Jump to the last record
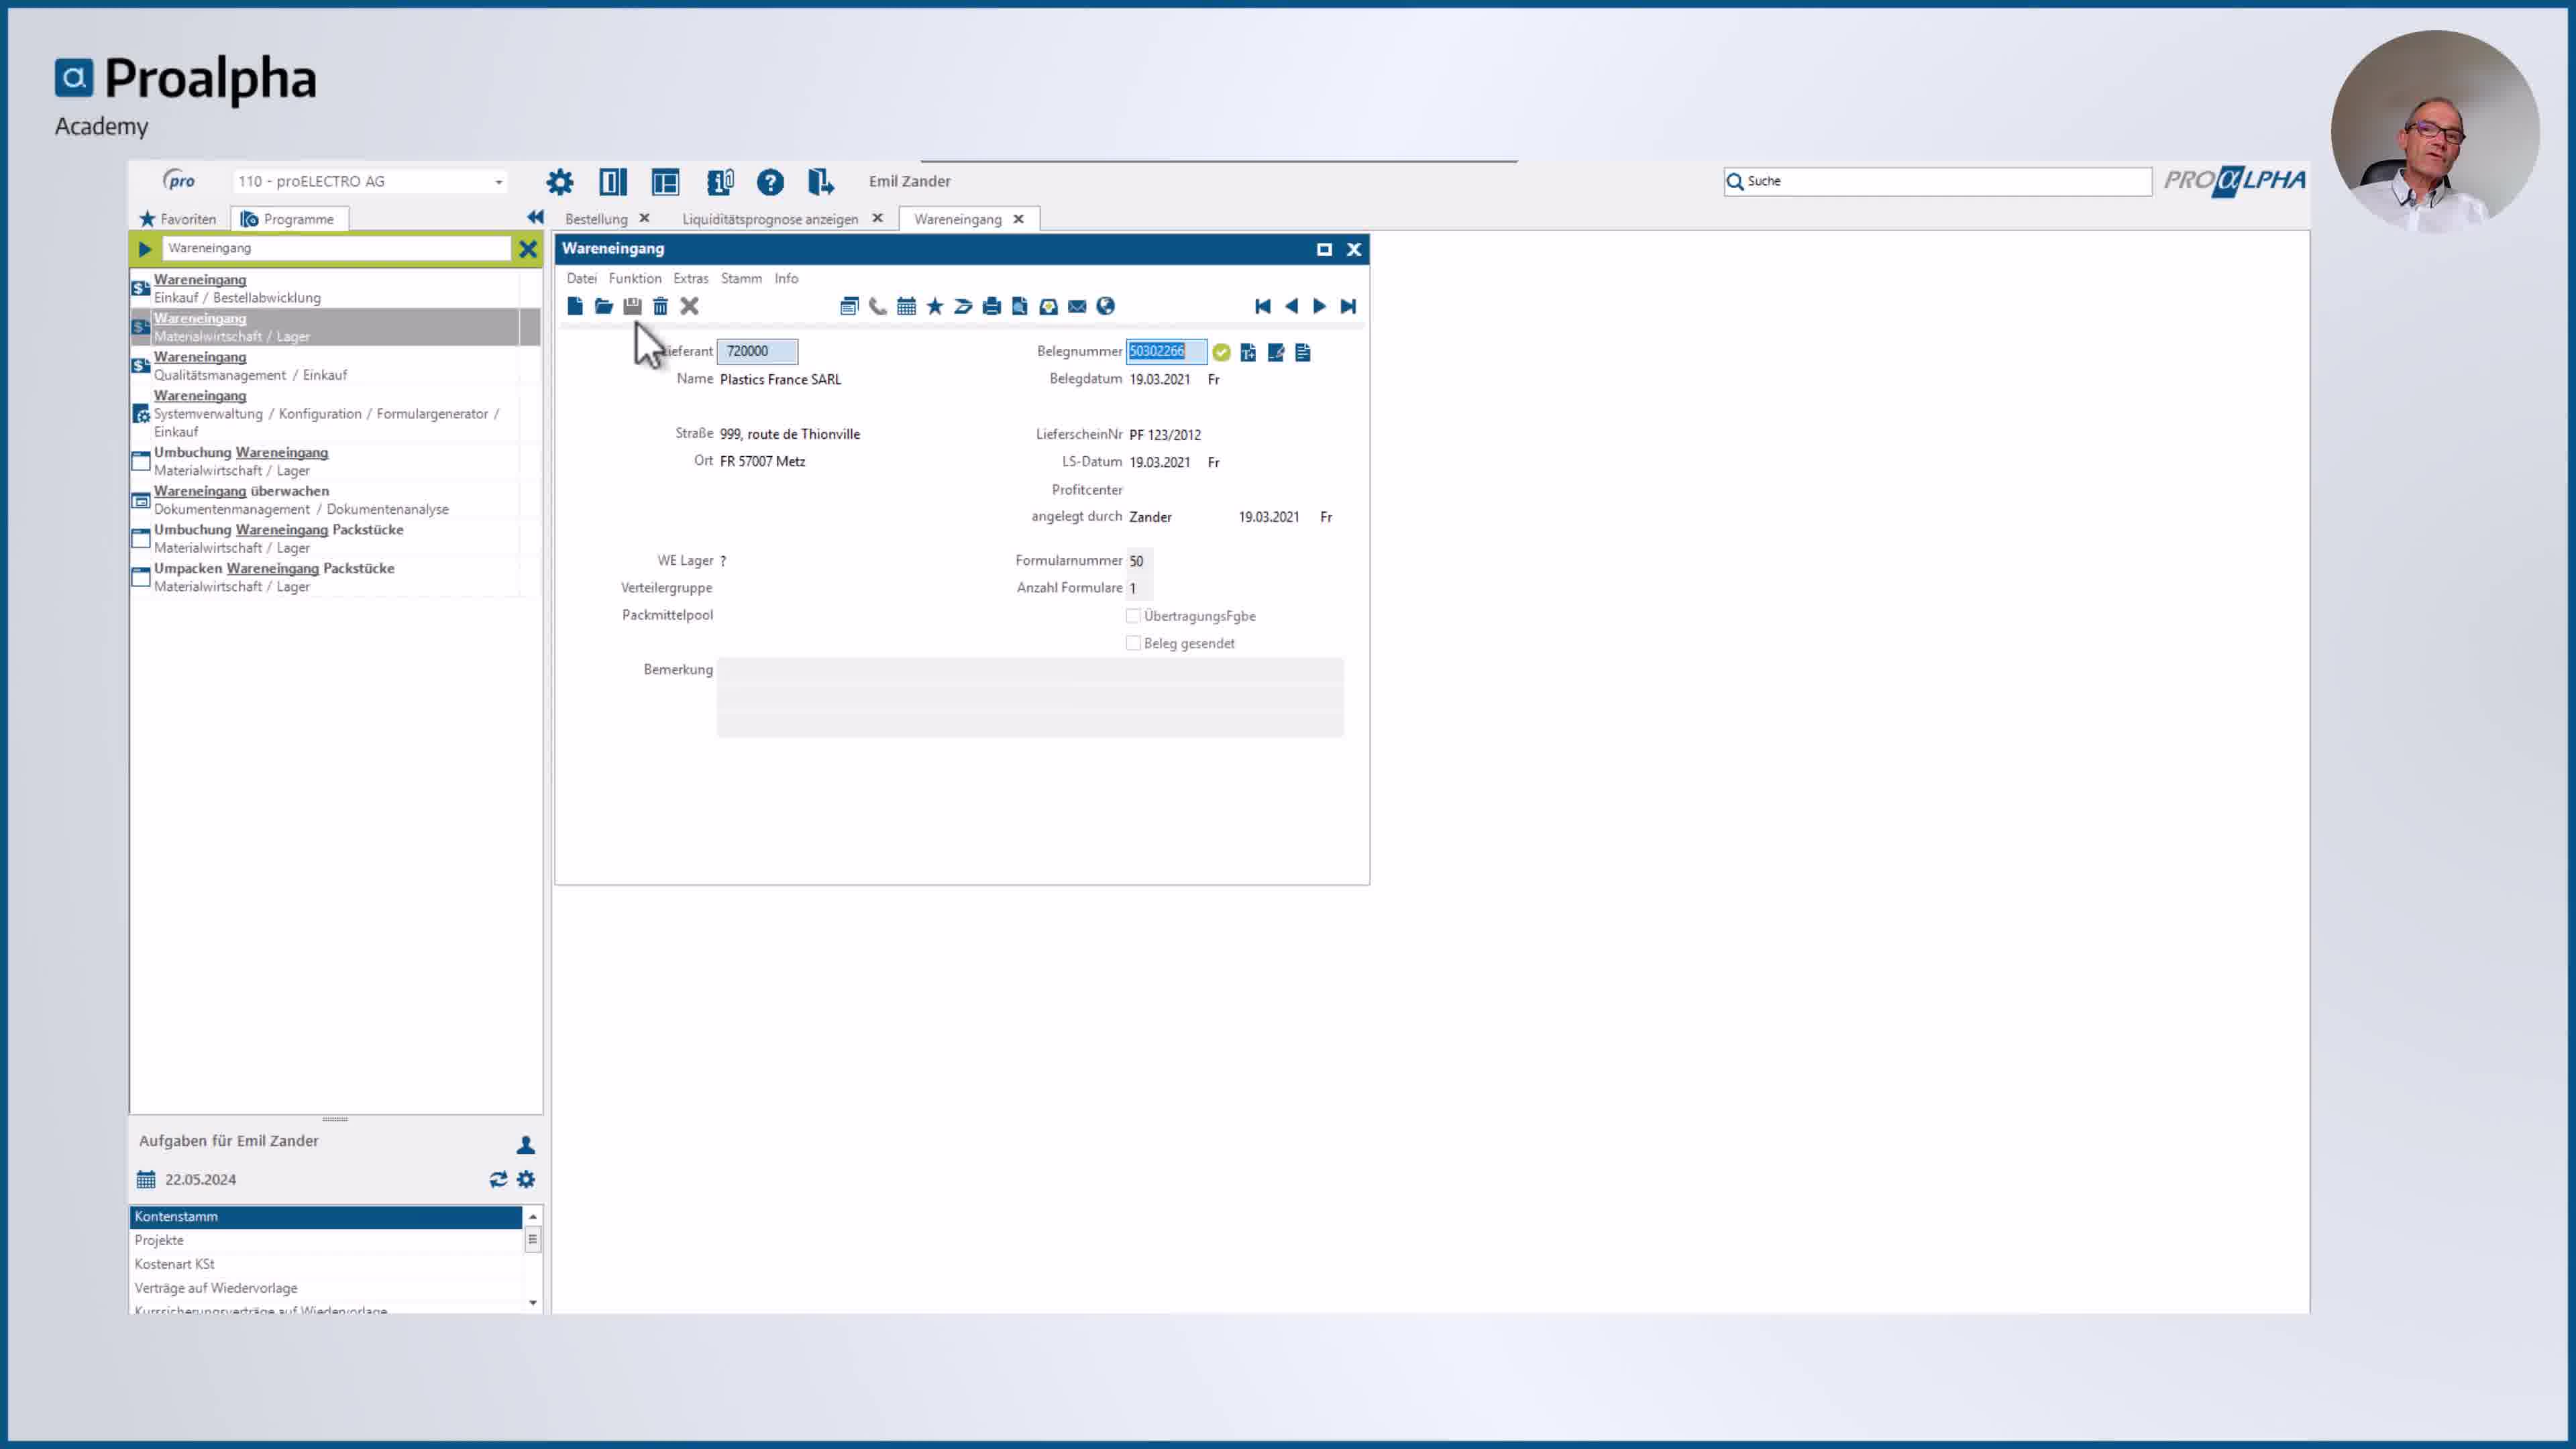The height and width of the screenshot is (1449, 2576). [1348, 306]
